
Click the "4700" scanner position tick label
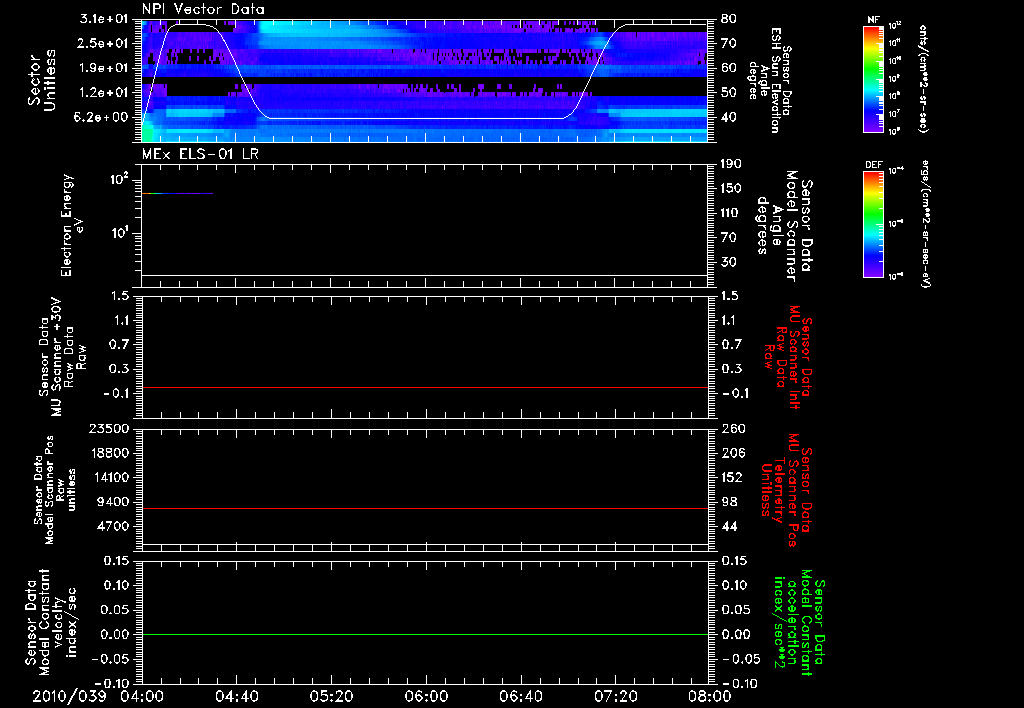[112, 526]
